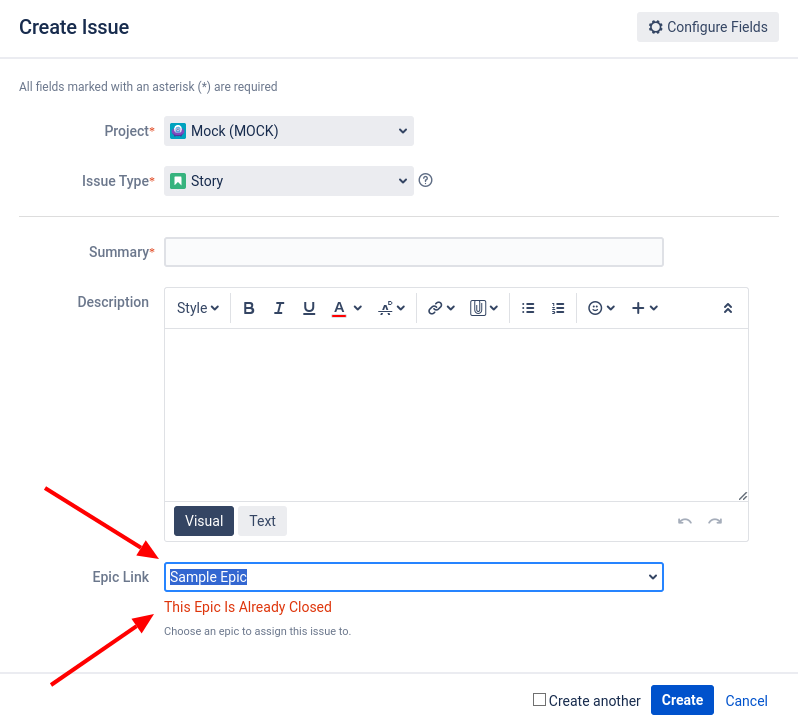Open the link insertion tool

point(441,308)
